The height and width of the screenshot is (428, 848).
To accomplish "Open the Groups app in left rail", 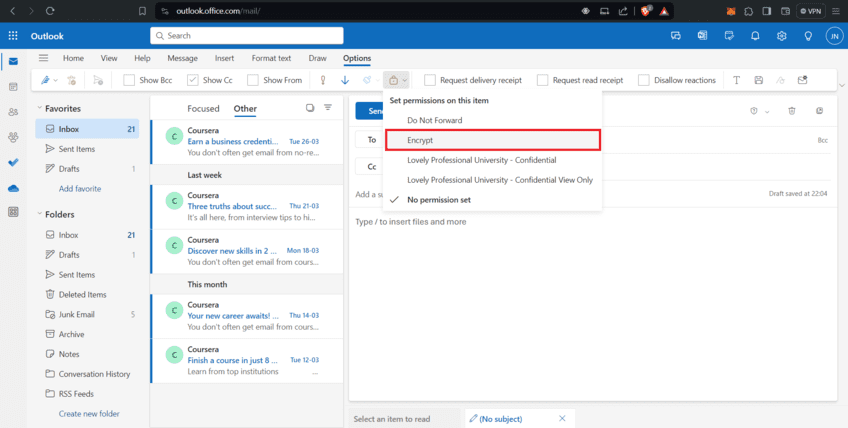I will tap(13, 137).
